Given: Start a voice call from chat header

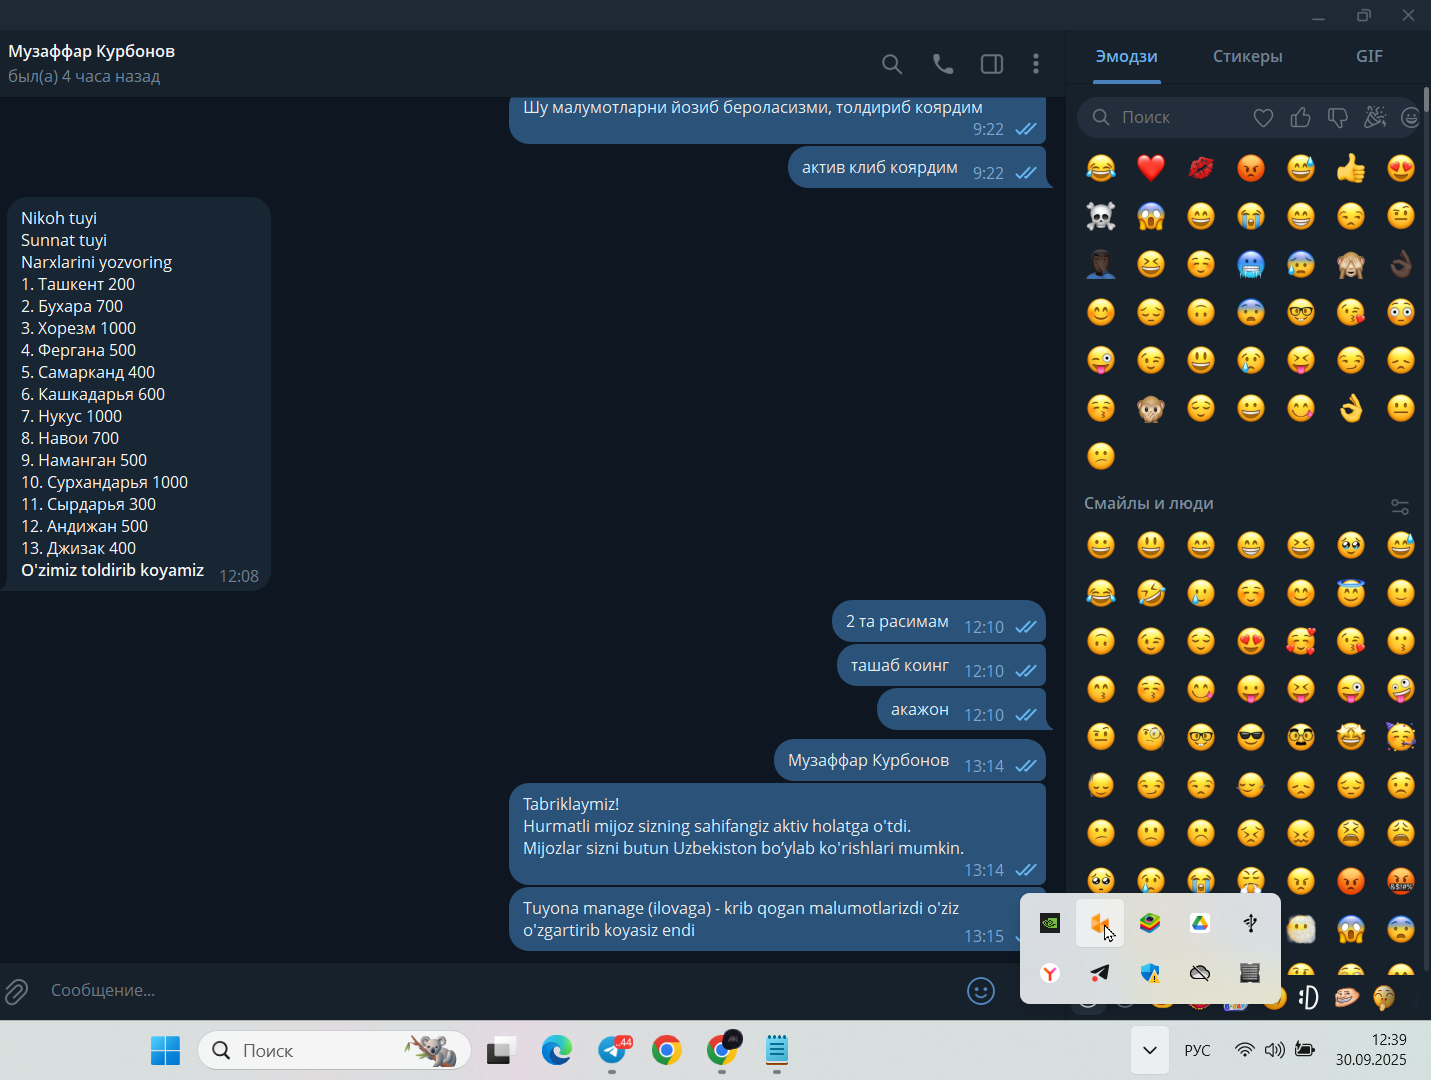Looking at the screenshot, I should point(943,64).
